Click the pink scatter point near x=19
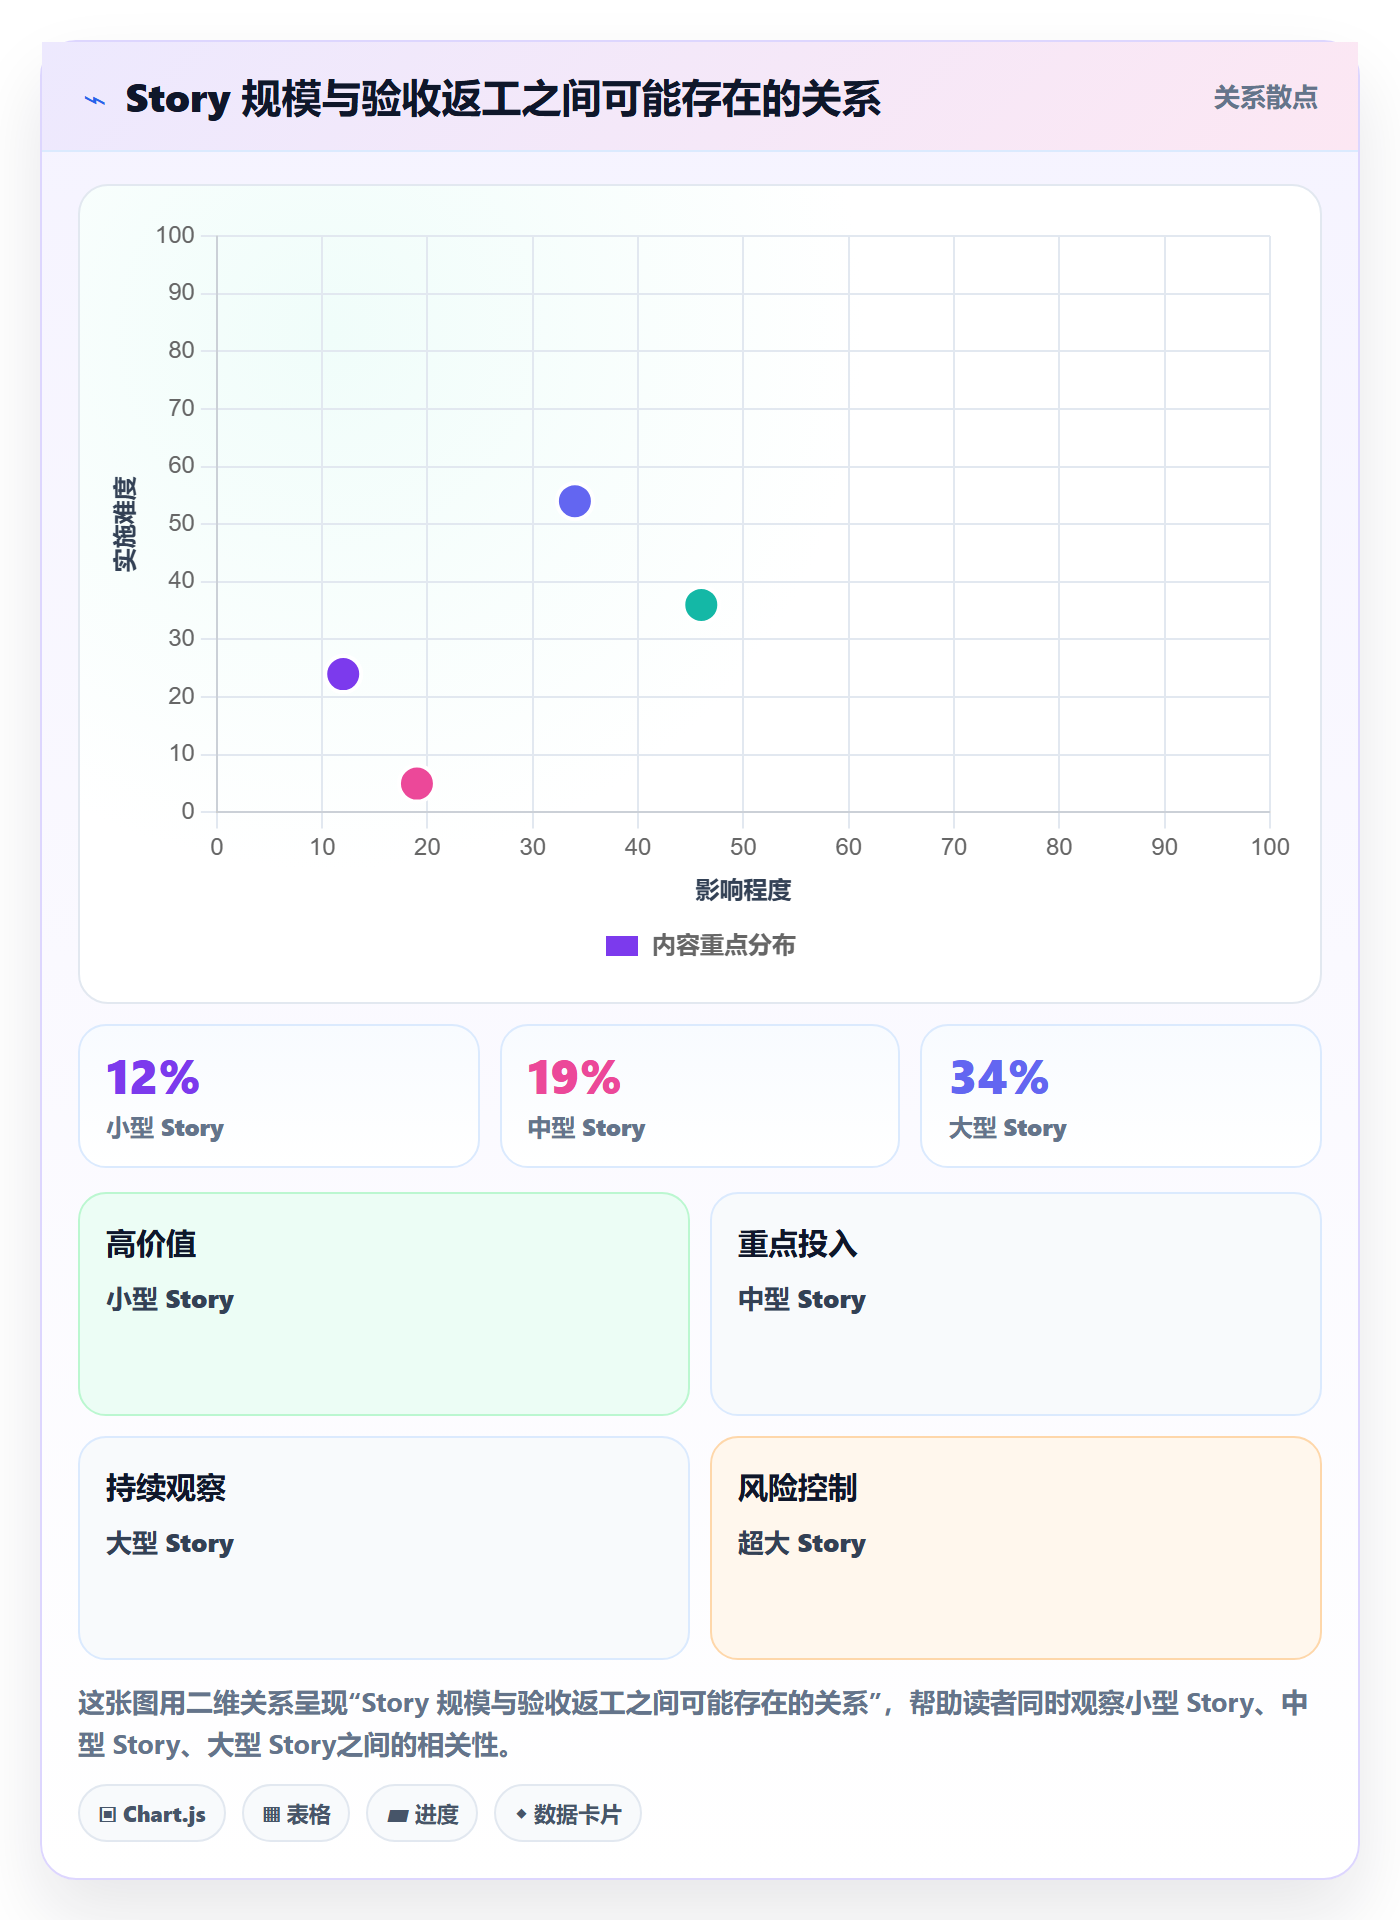1400x1920 pixels. [417, 784]
